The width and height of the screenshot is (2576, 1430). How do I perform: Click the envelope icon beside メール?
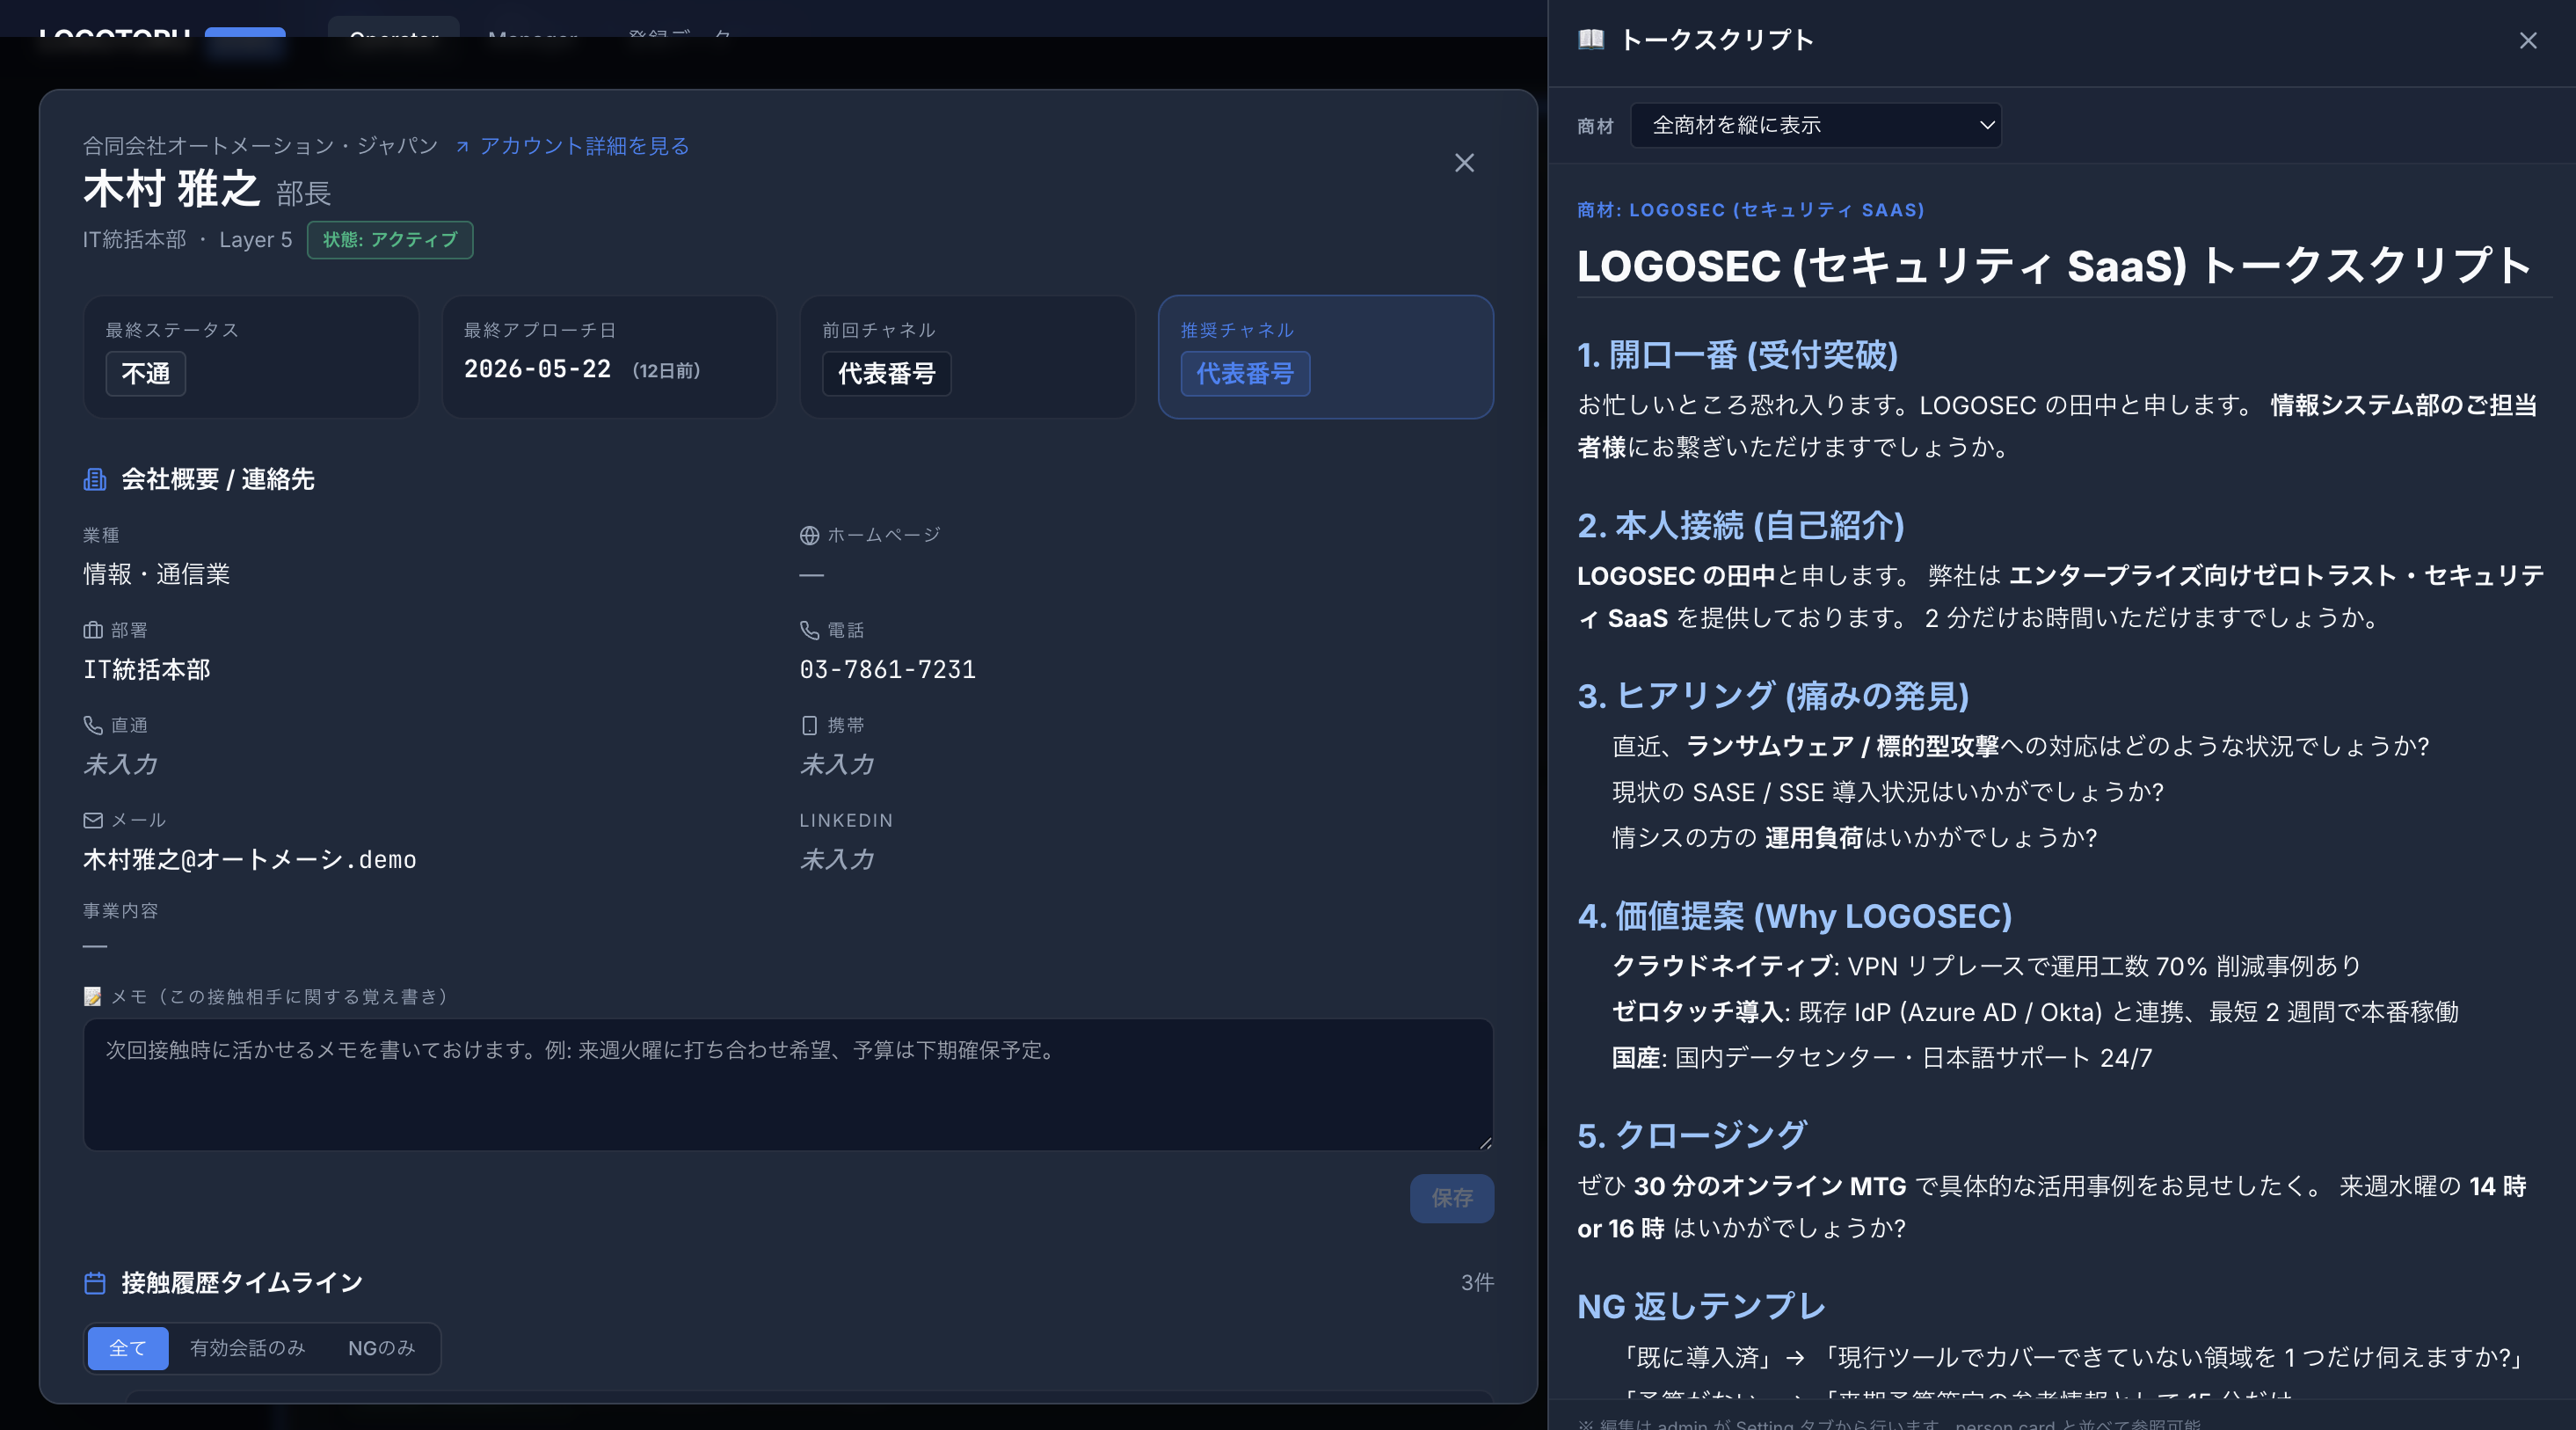tap(93, 820)
